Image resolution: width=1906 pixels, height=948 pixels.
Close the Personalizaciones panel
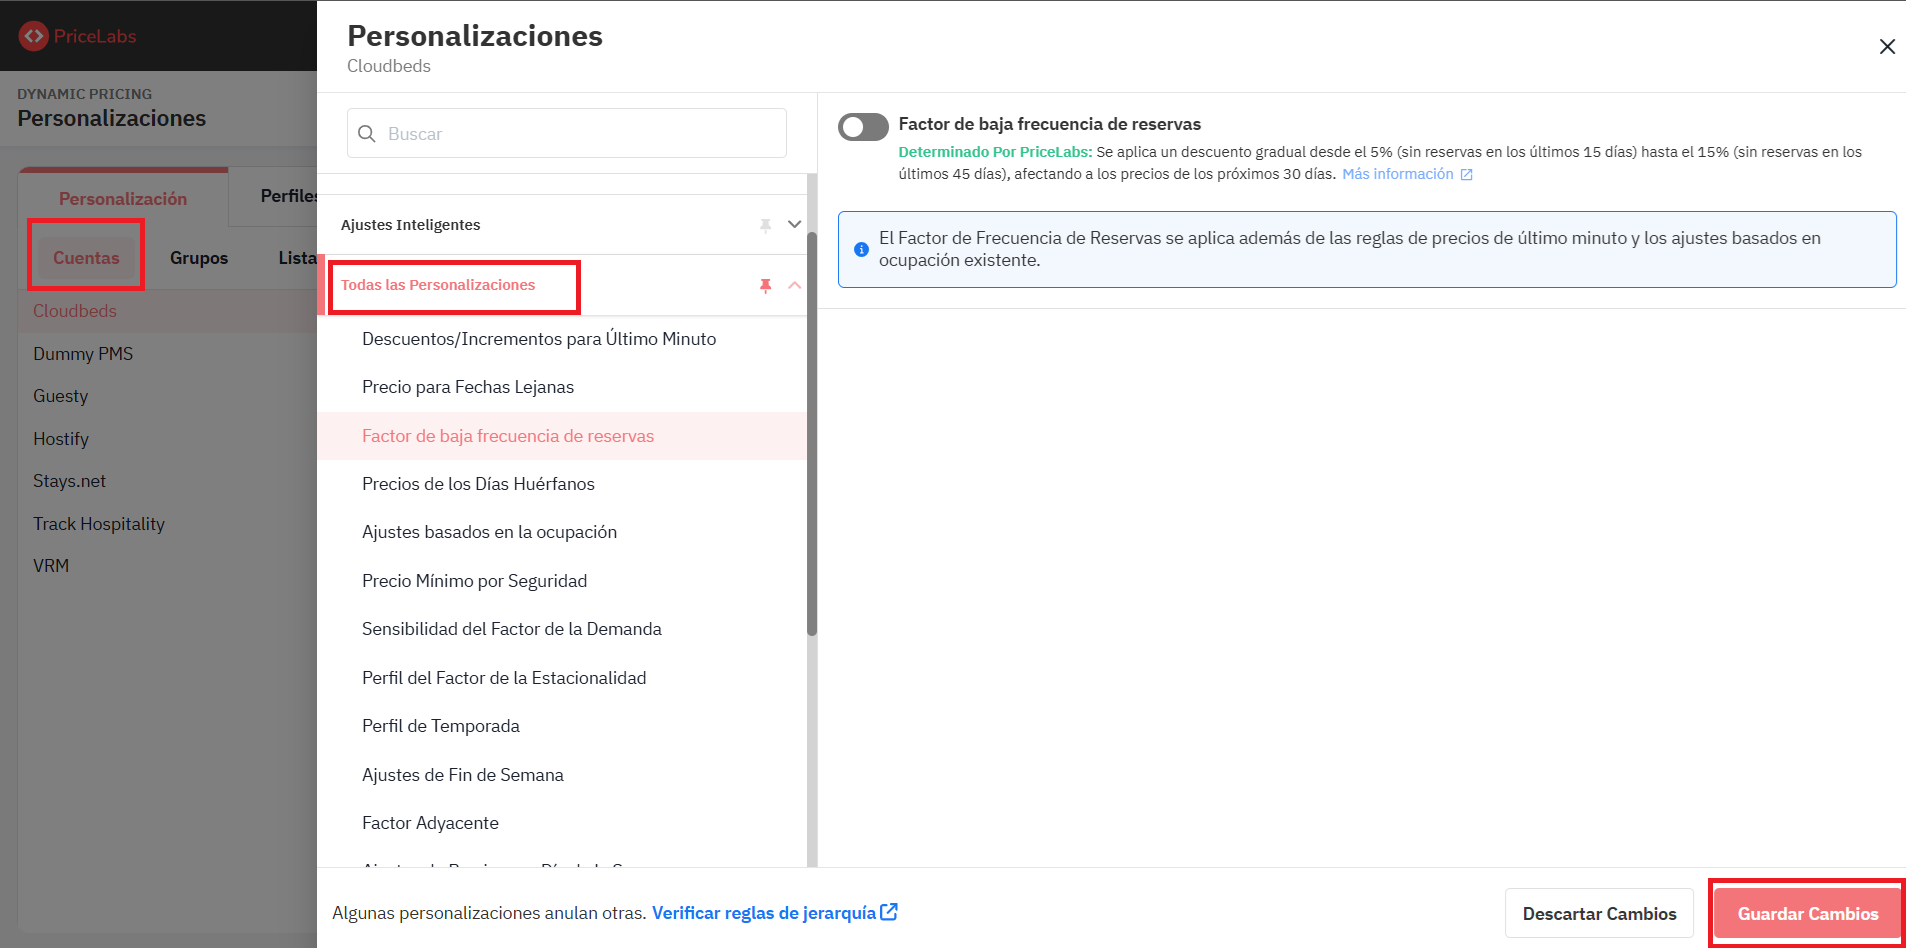[x=1887, y=47]
